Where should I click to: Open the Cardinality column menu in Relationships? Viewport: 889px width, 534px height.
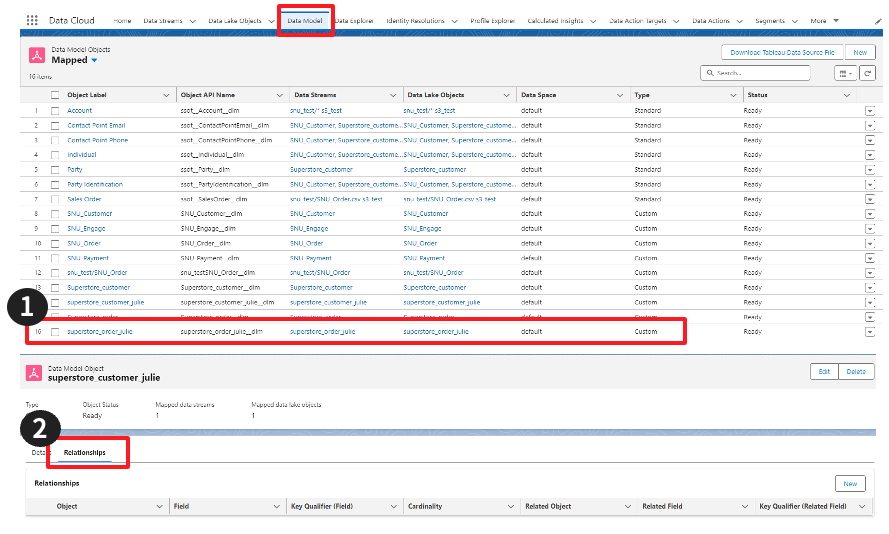[510, 507]
